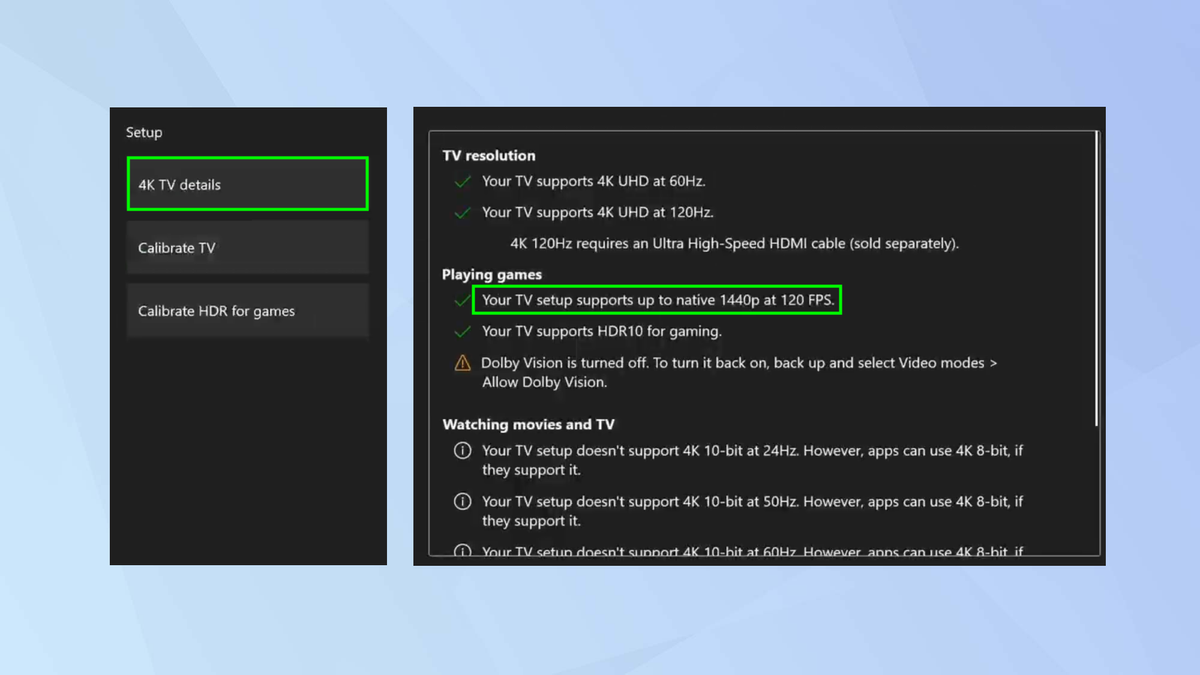Open Calibrate TV from the Setup list
The height and width of the screenshot is (675, 1200).
[247, 247]
